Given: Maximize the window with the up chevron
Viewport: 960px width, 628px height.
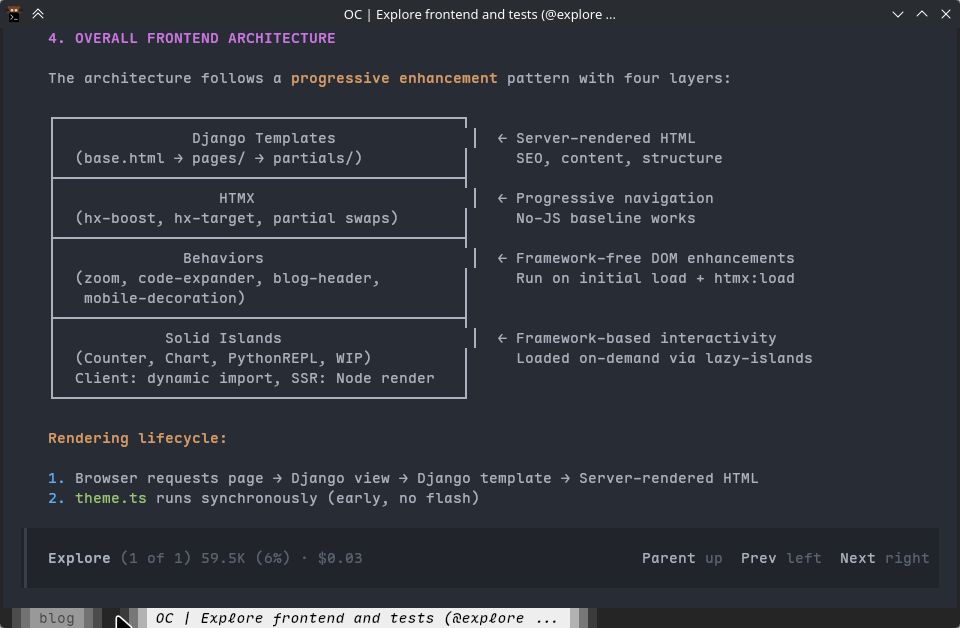Looking at the screenshot, I should pyautogui.click(x=921, y=14).
